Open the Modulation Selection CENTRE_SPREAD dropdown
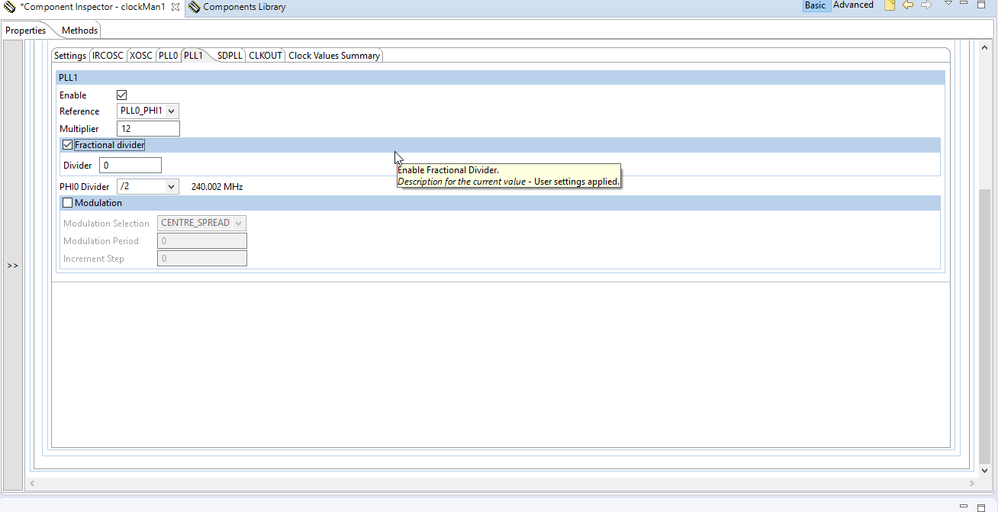This screenshot has width=998, height=512. (x=202, y=223)
